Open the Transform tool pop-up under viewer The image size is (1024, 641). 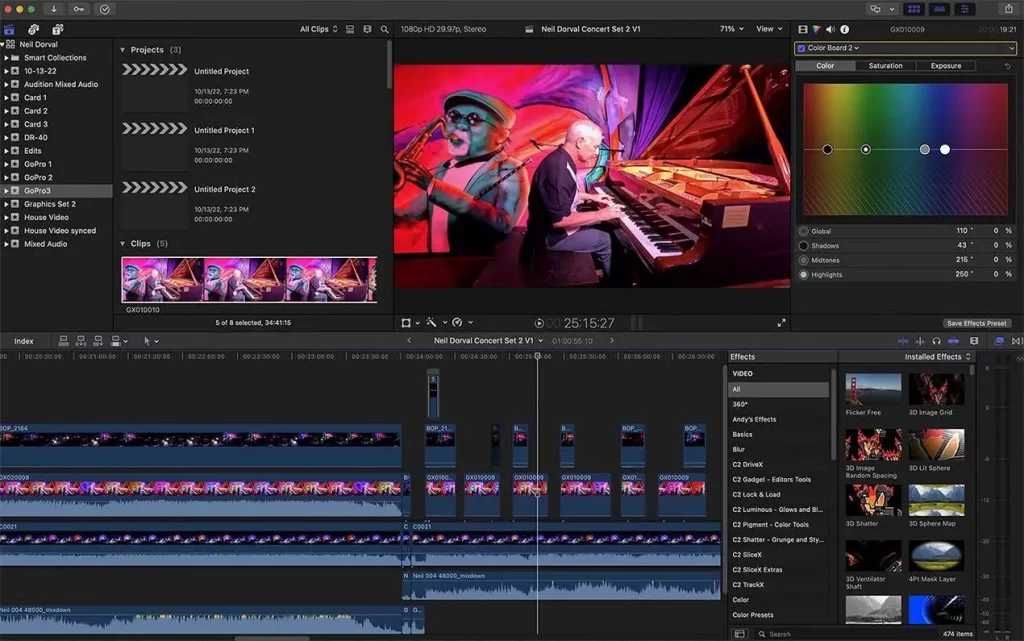point(410,323)
